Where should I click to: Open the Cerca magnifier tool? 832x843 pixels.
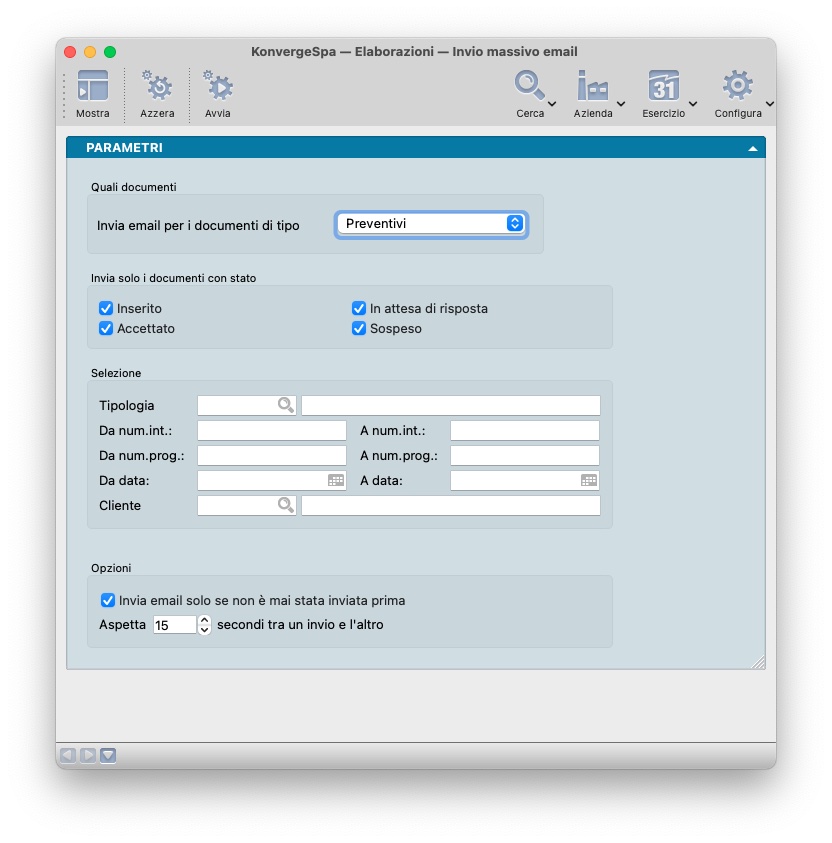tap(530, 88)
